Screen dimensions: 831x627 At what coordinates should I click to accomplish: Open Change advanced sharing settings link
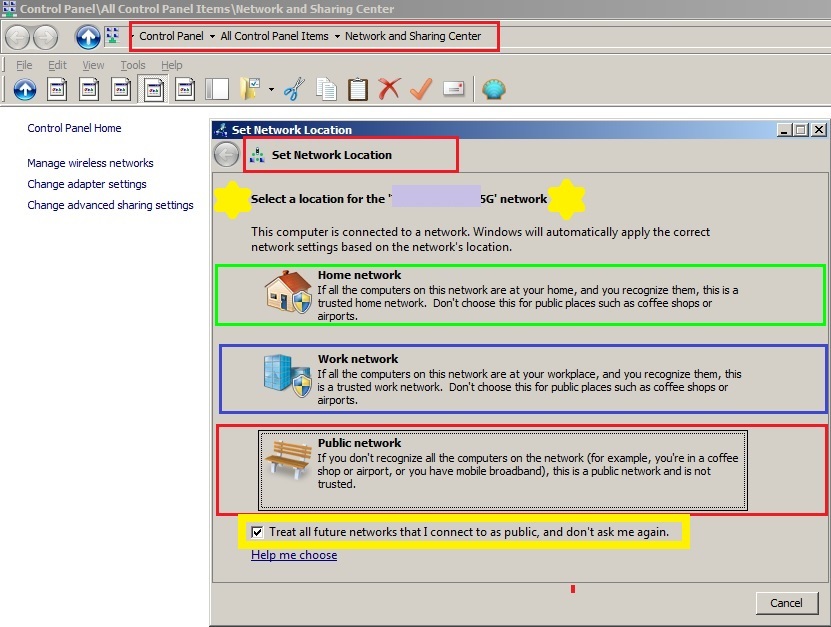point(110,205)
